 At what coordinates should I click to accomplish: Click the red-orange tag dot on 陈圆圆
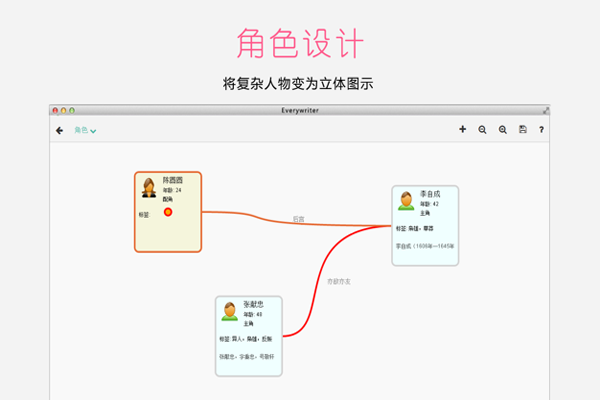point(168,212)
